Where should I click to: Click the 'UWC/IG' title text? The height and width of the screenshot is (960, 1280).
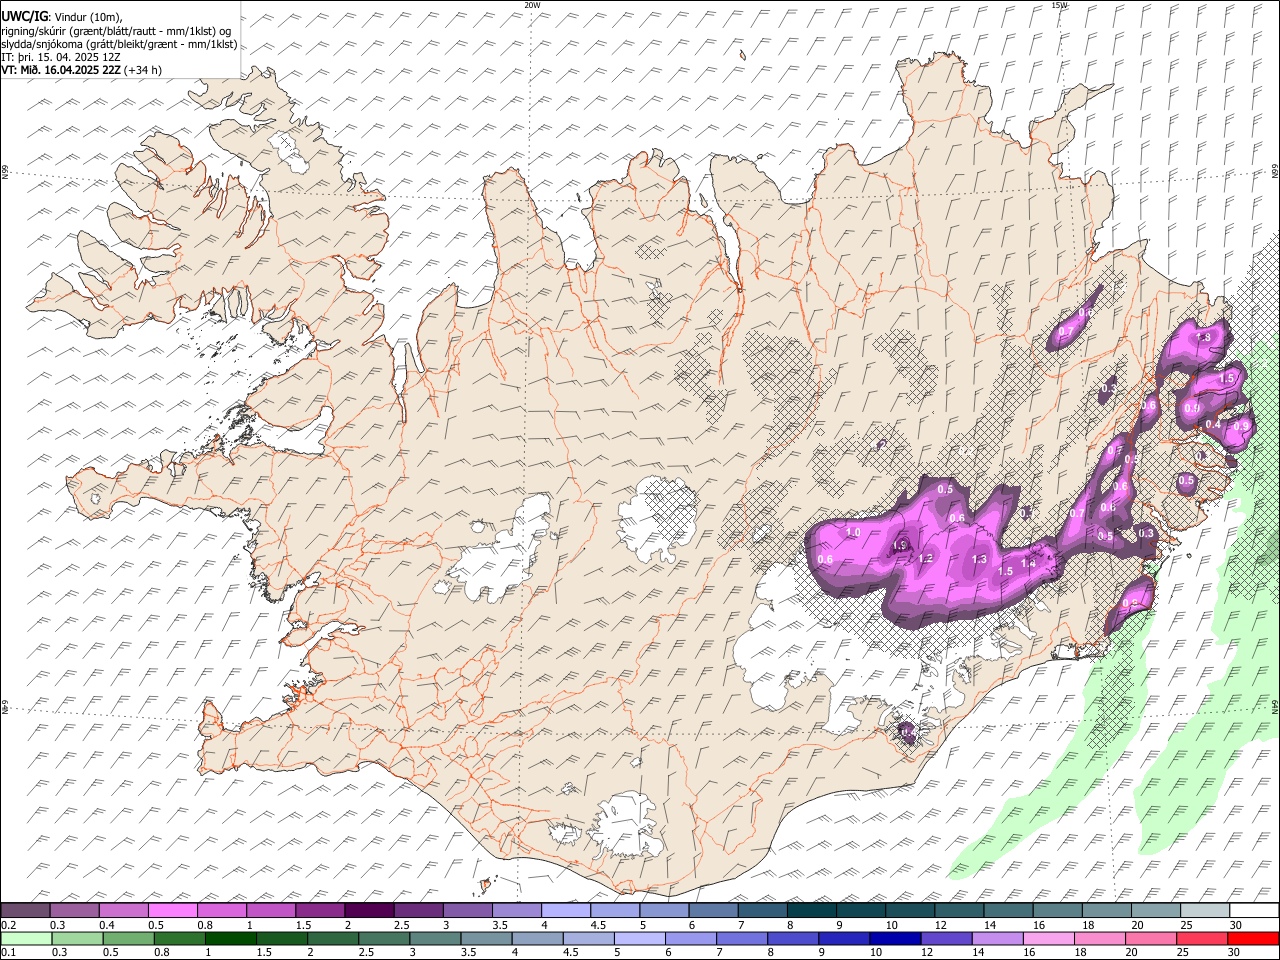(x=24, y=16)
